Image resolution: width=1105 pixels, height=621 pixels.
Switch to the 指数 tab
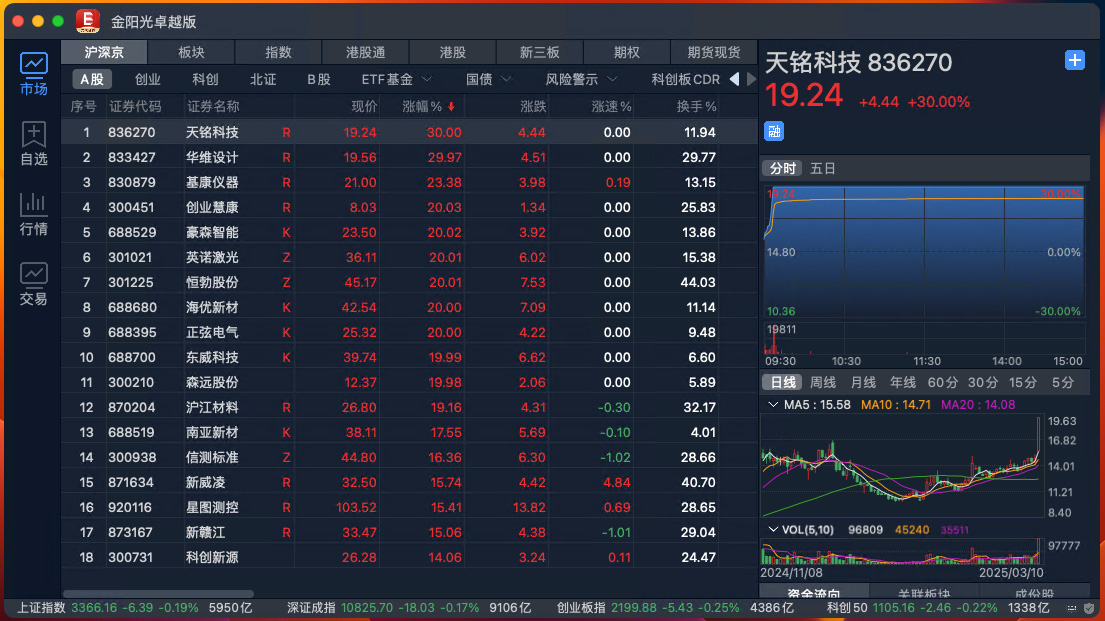pyautogui.click(x=278, y=52)
